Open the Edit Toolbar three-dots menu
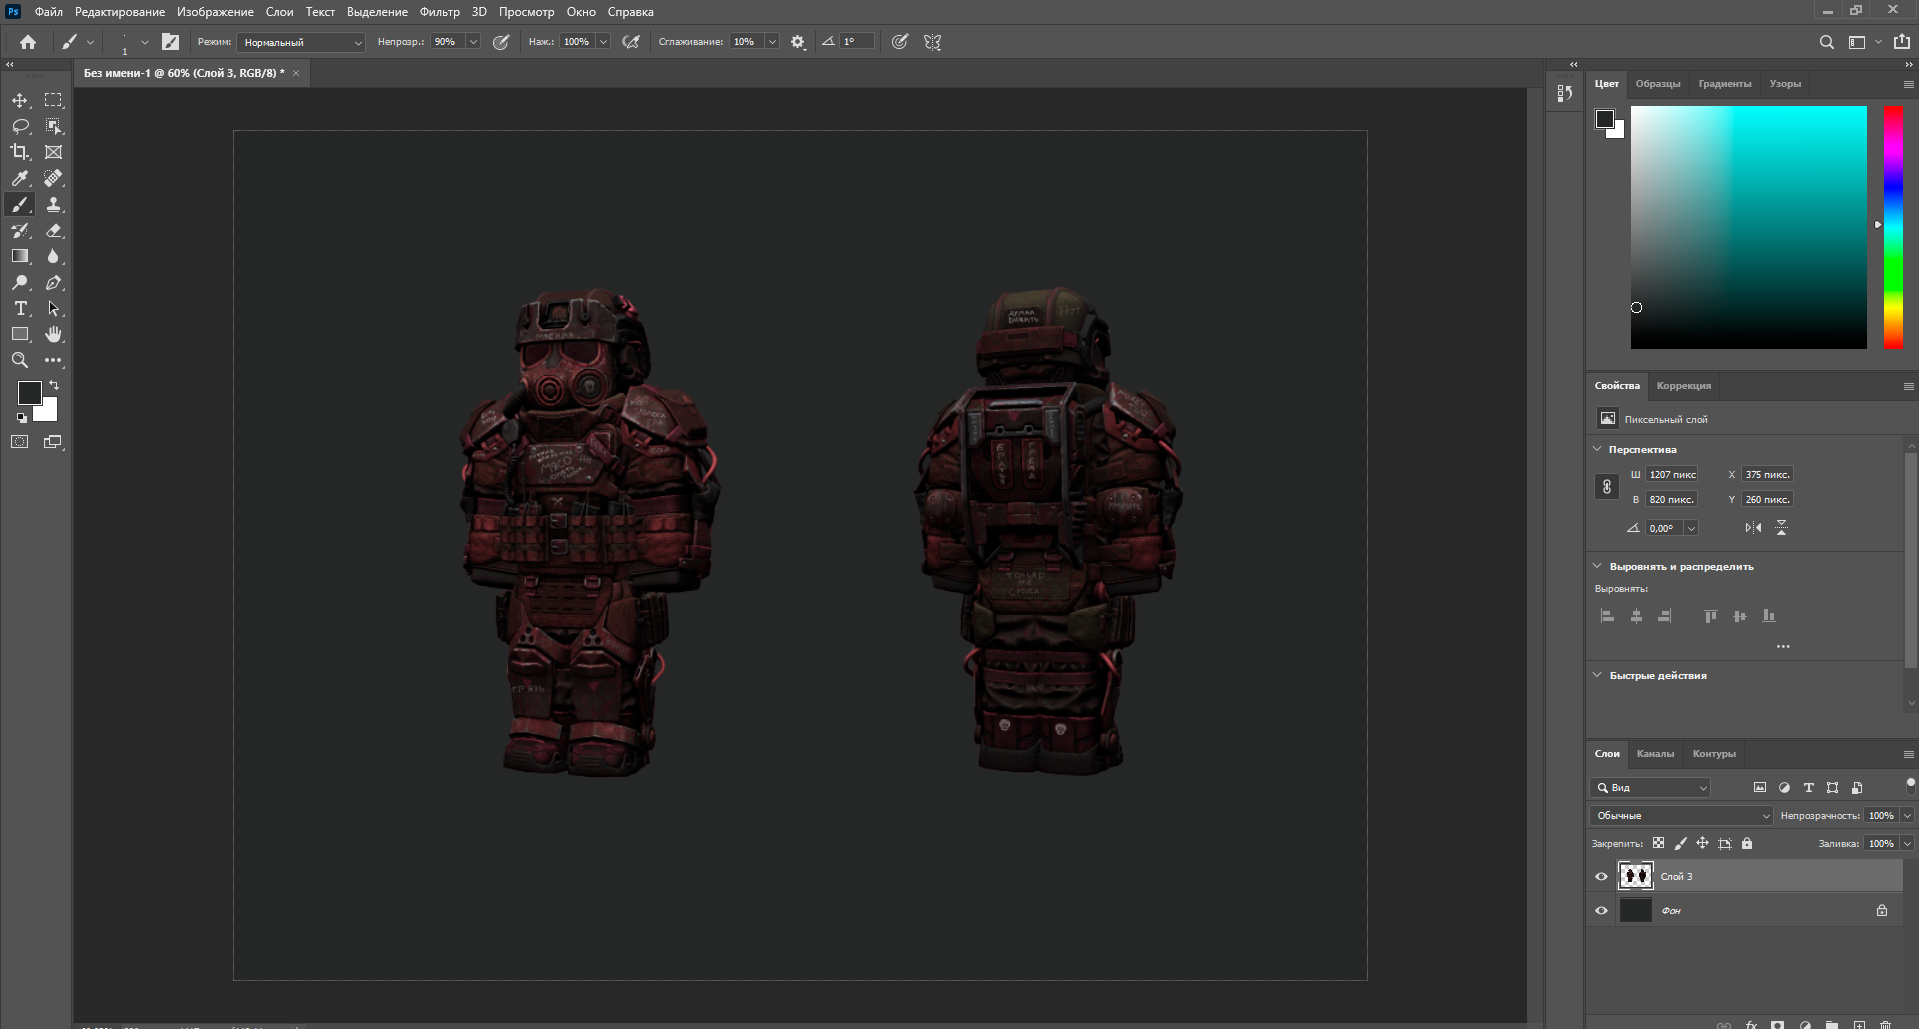The image size is (1919, 1029). point(54,360)
